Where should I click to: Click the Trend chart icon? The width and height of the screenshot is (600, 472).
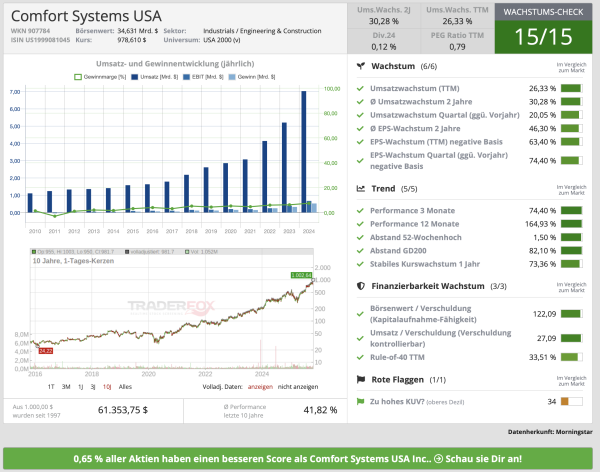coord(360,188)
